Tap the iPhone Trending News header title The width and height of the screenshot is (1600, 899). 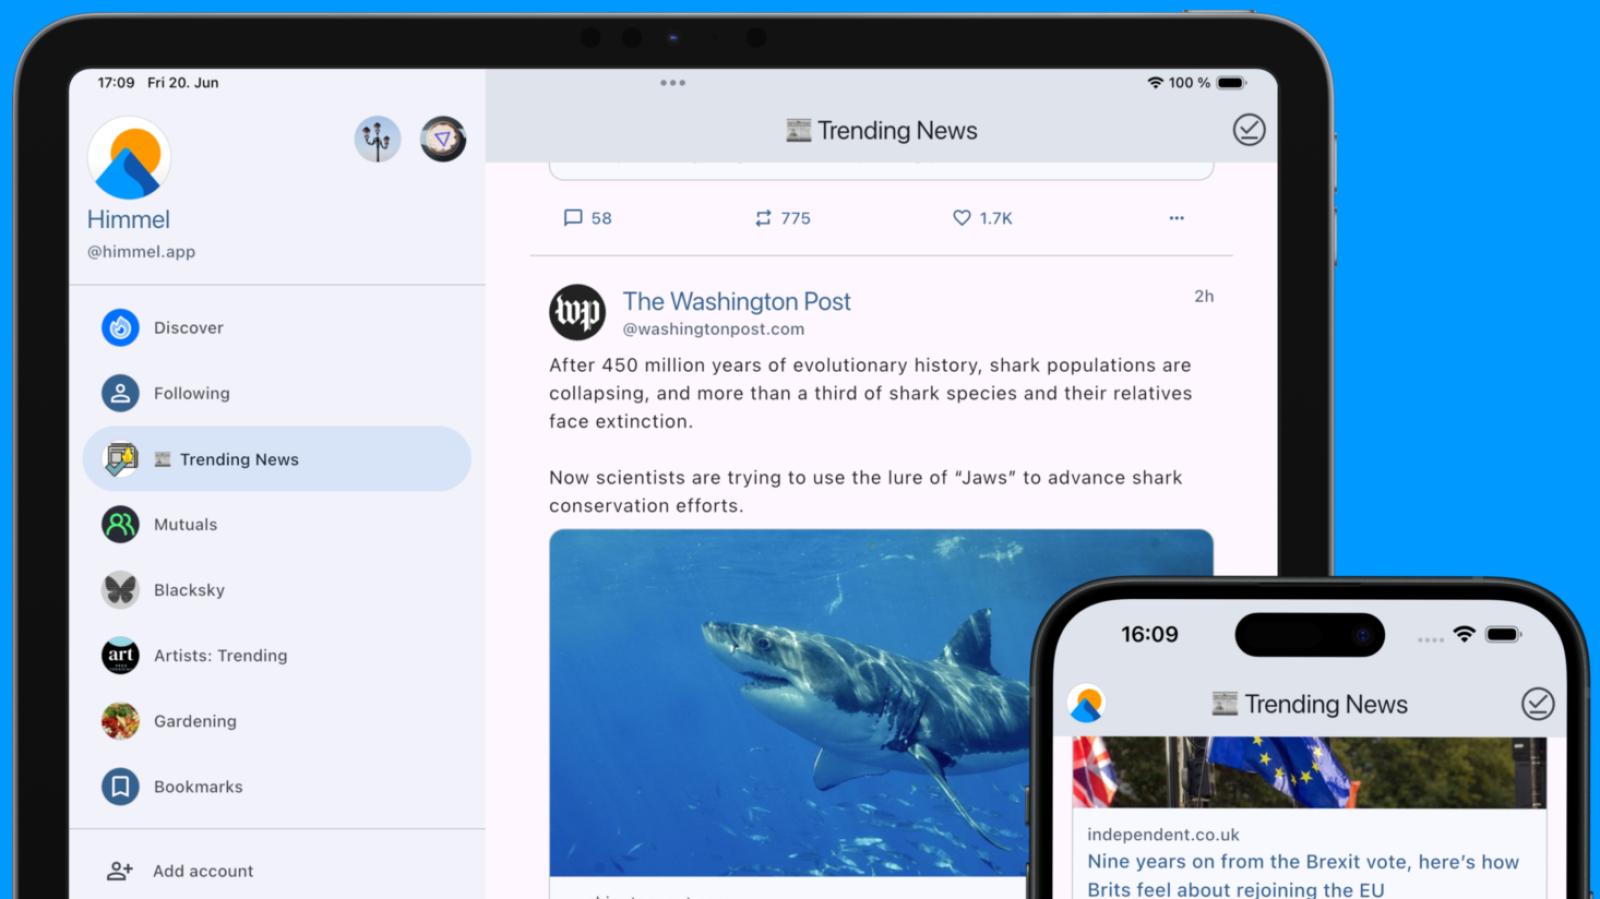1310,704
